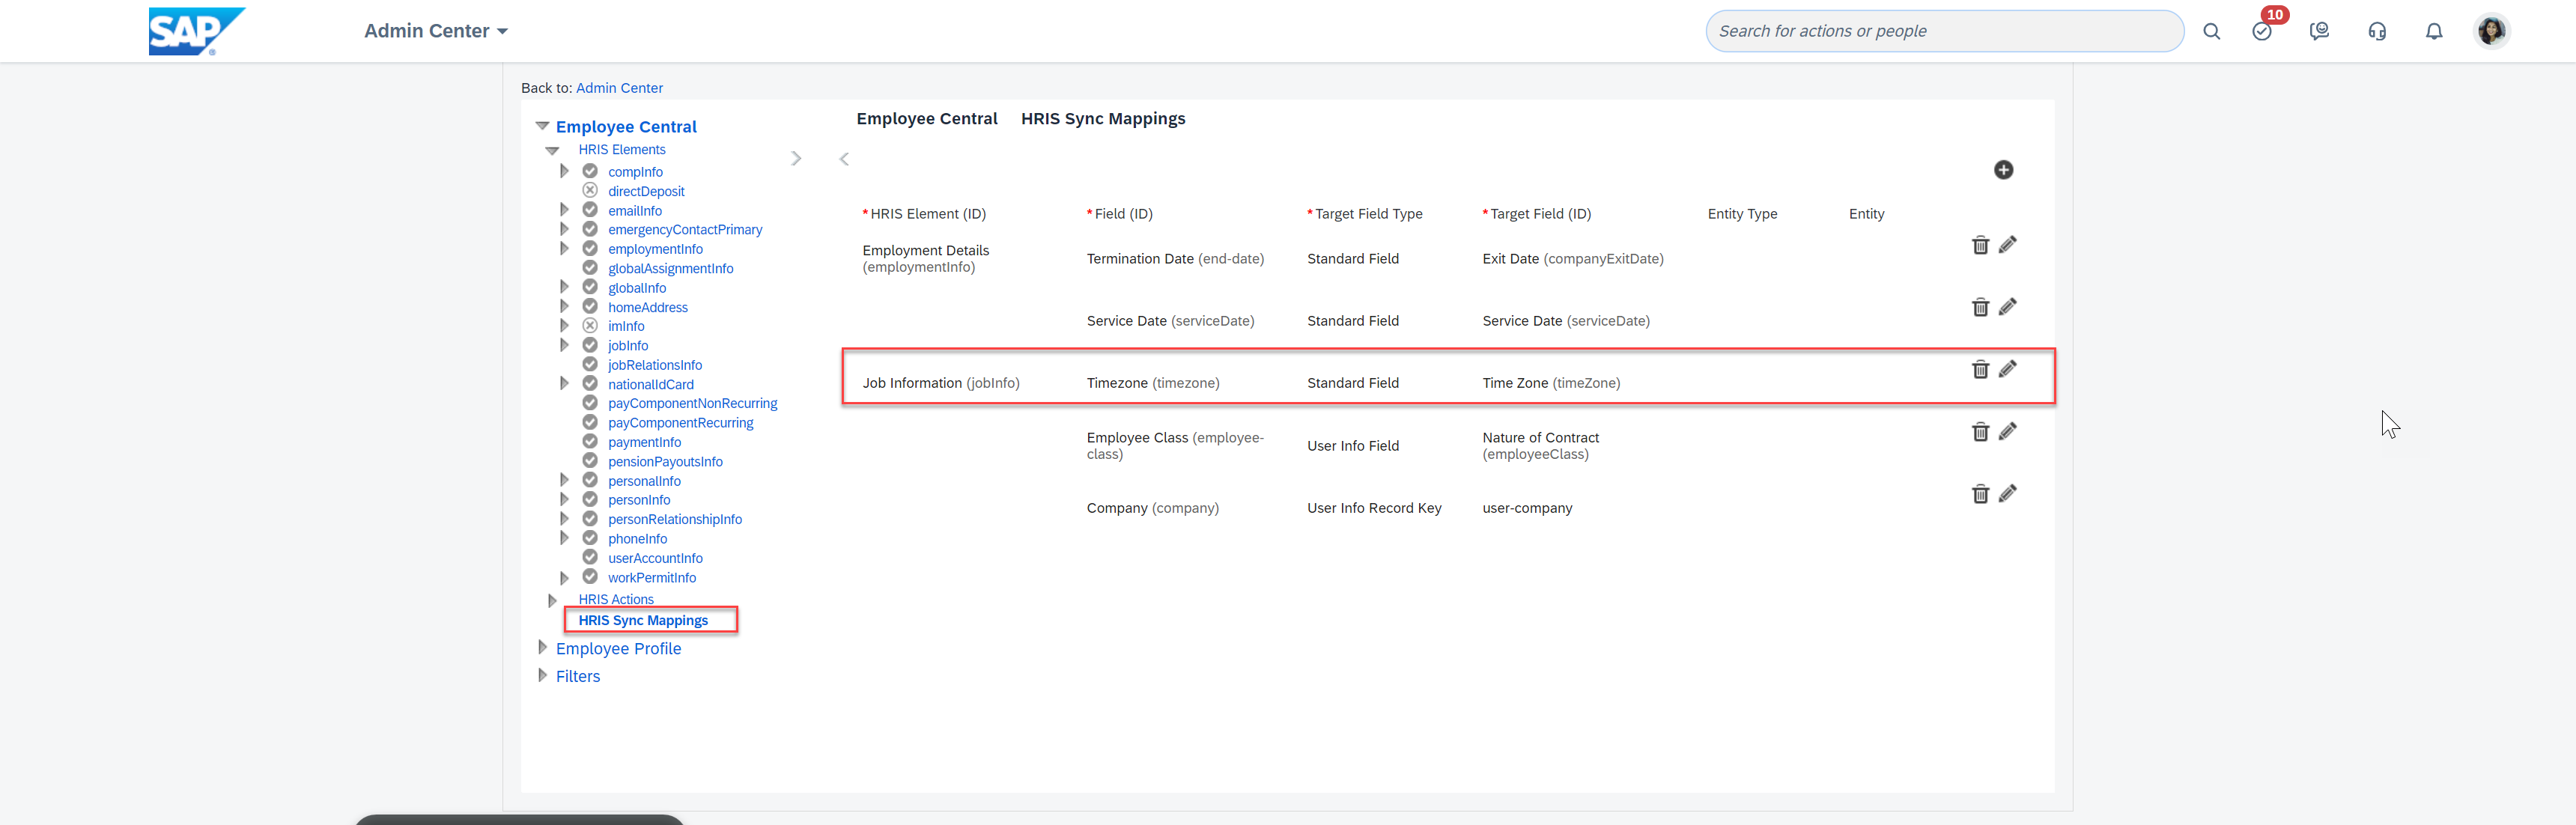Open the emergencyContactPrimary element

tap(685, 230)
